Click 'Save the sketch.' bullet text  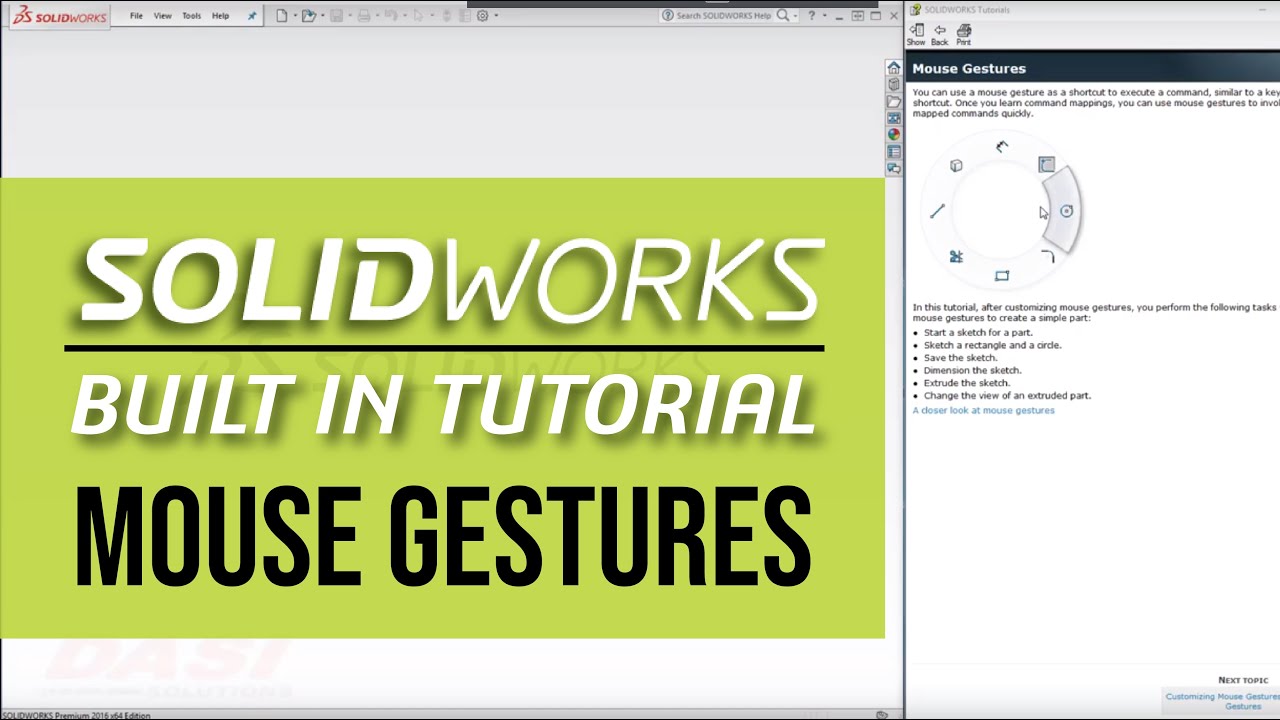pyautogui.click(x=960, y=357)
